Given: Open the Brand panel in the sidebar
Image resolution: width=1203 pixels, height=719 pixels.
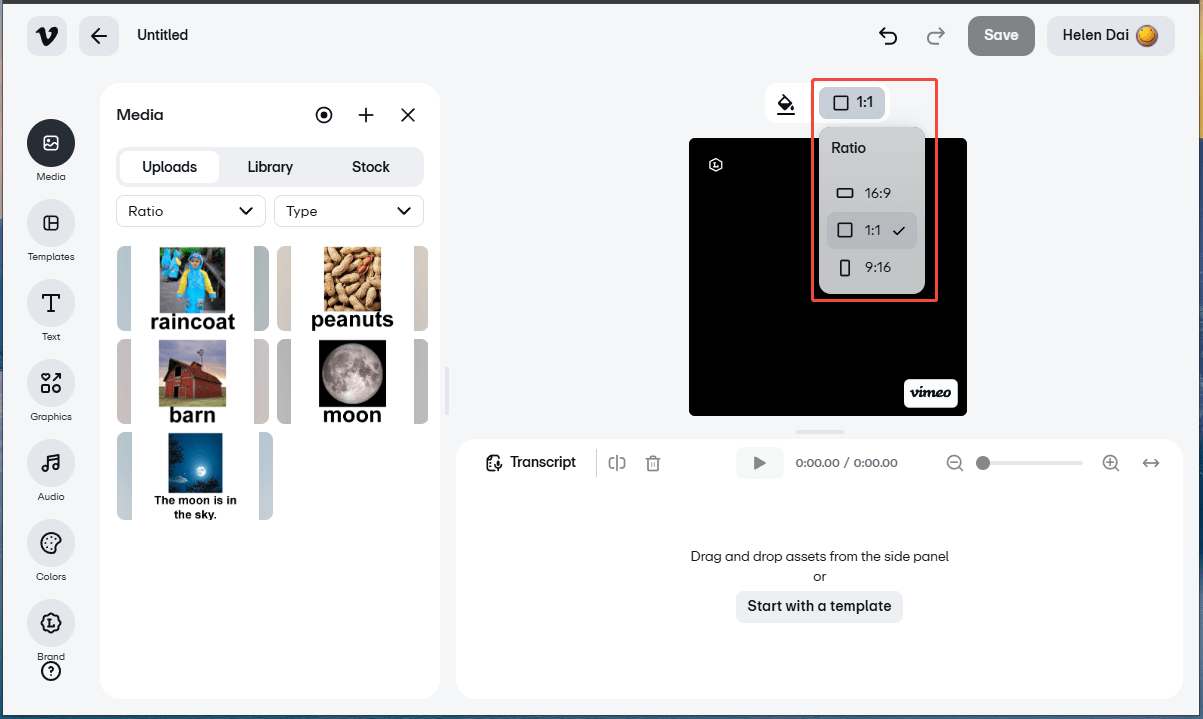Looking at the screenshot, I should (x=50, y=622).
